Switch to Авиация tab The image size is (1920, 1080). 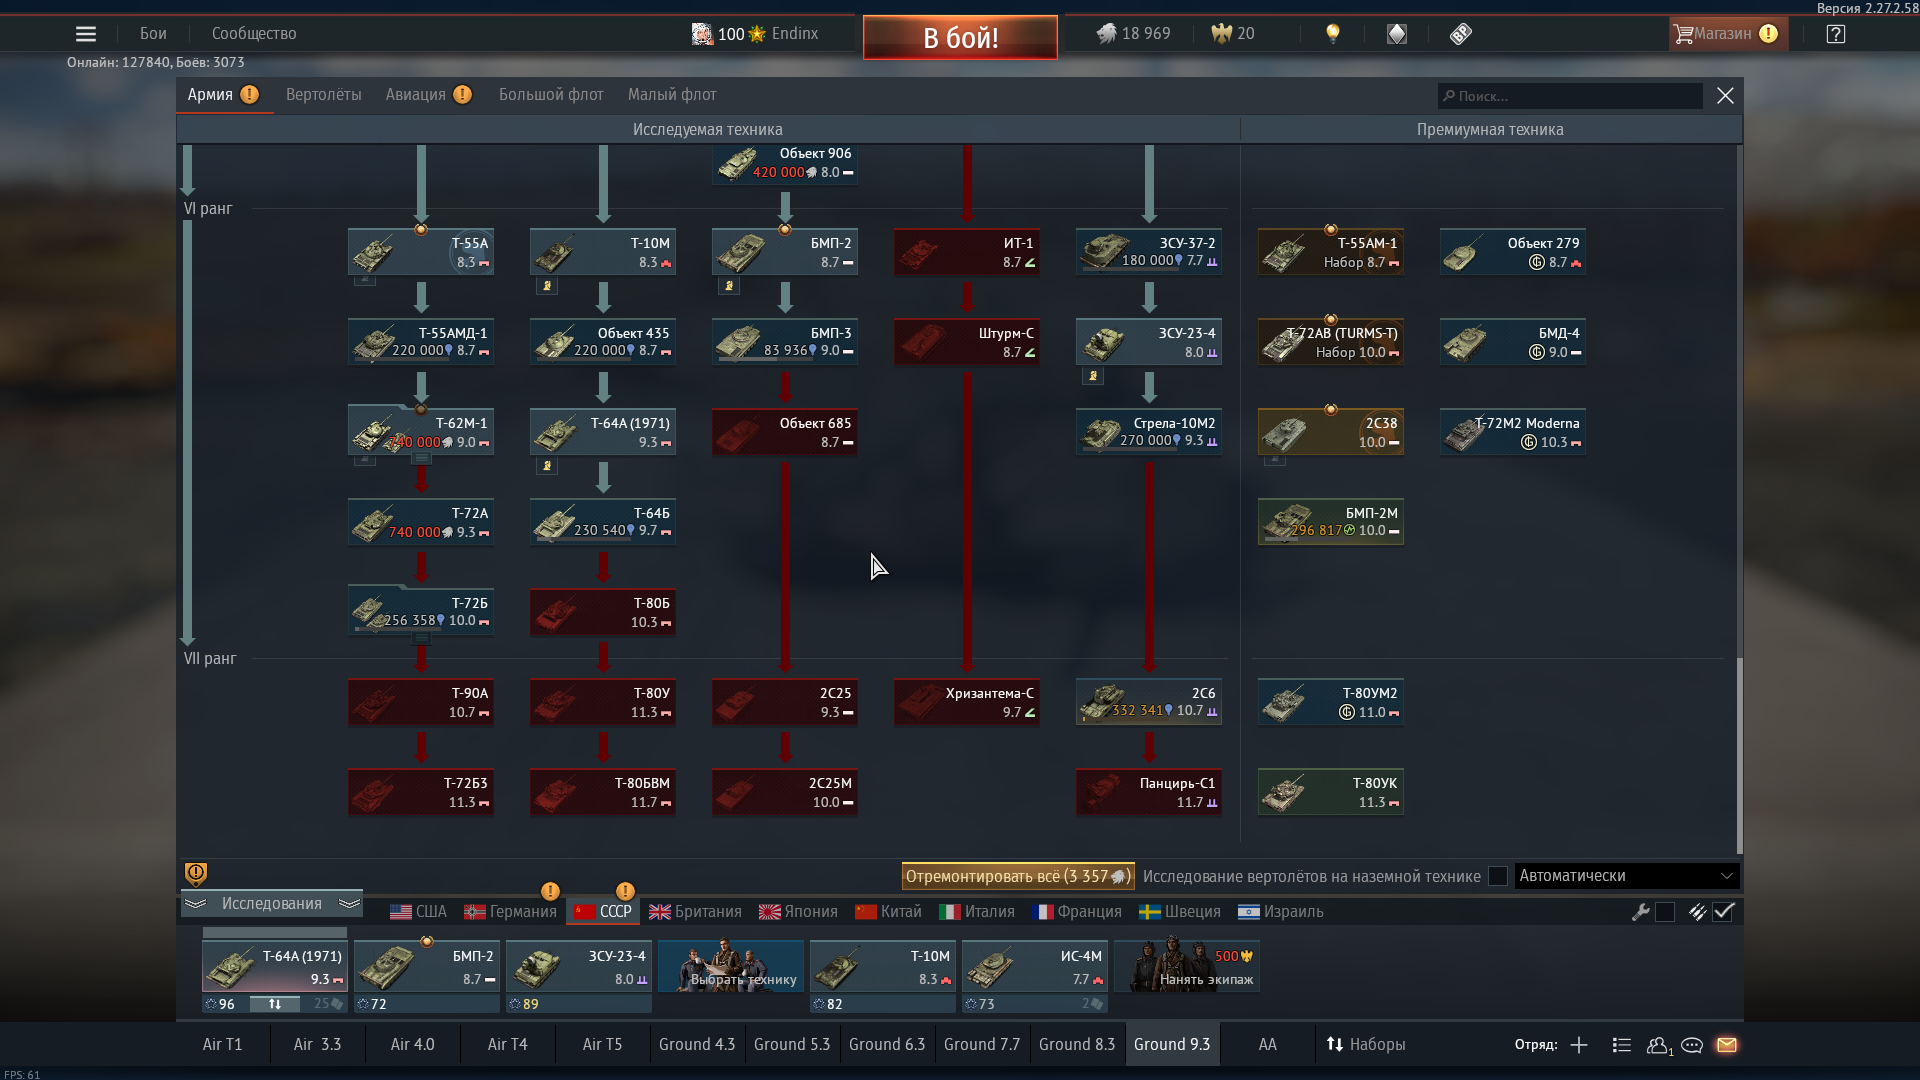tap(416, 95)
